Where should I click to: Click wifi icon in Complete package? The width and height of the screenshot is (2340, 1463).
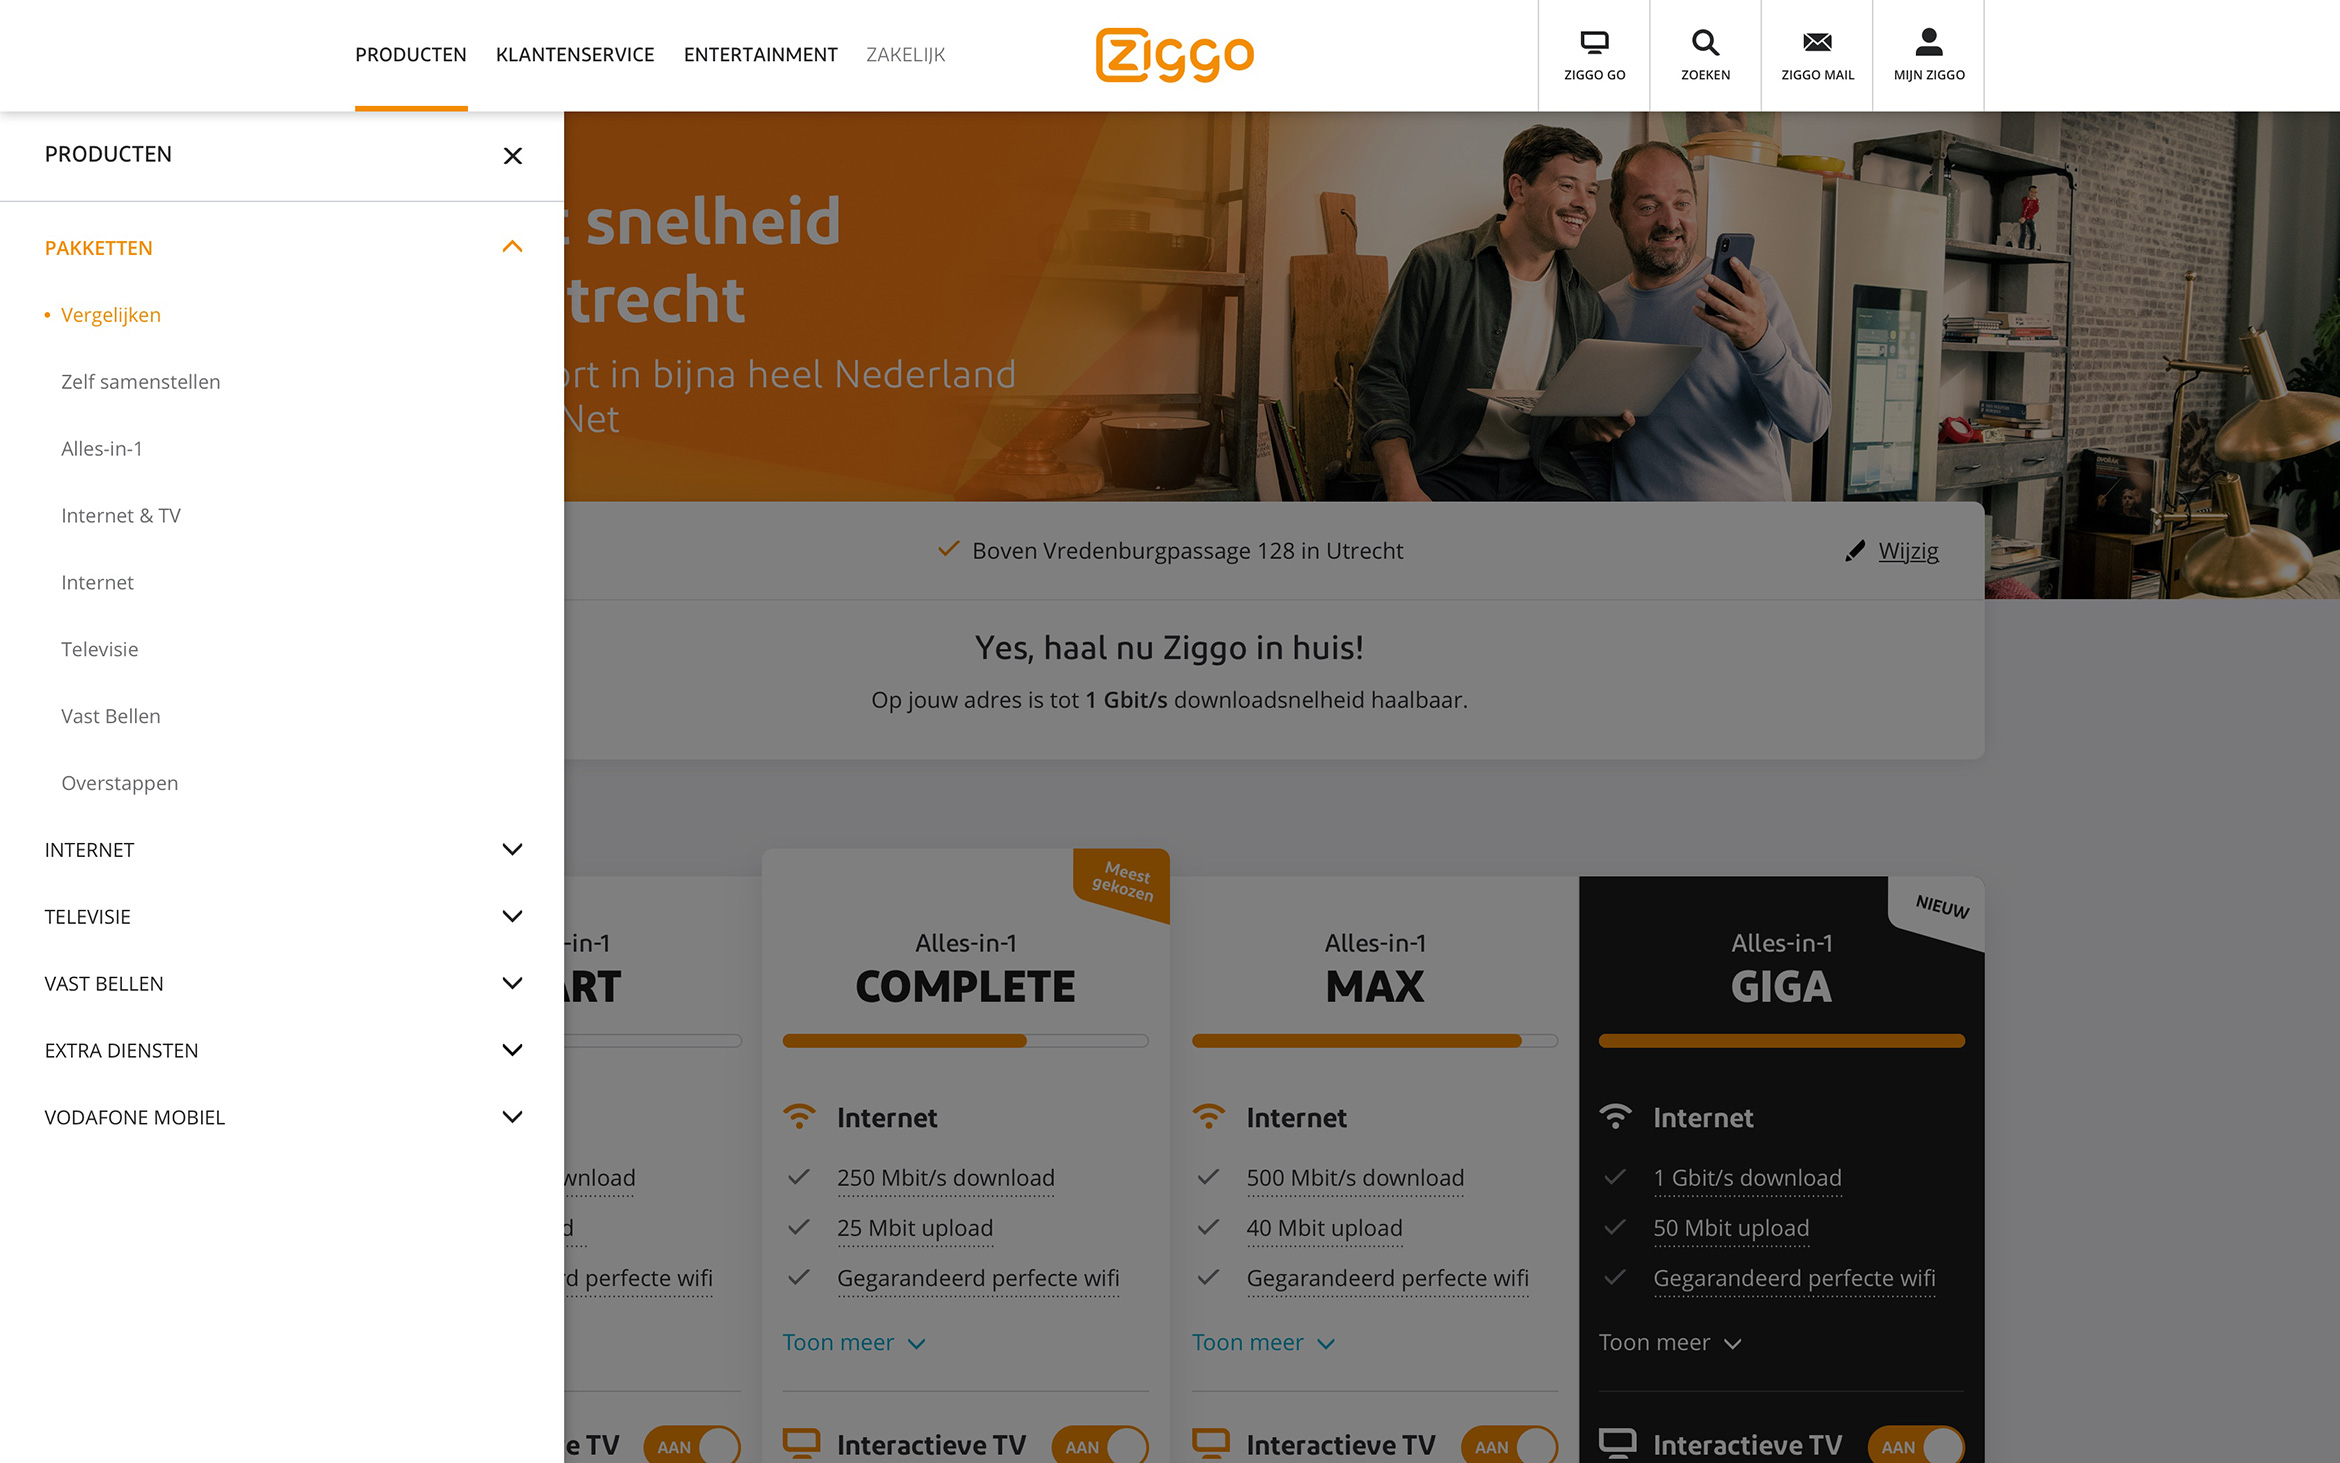pyautogui.click(x=799, y=1117)
